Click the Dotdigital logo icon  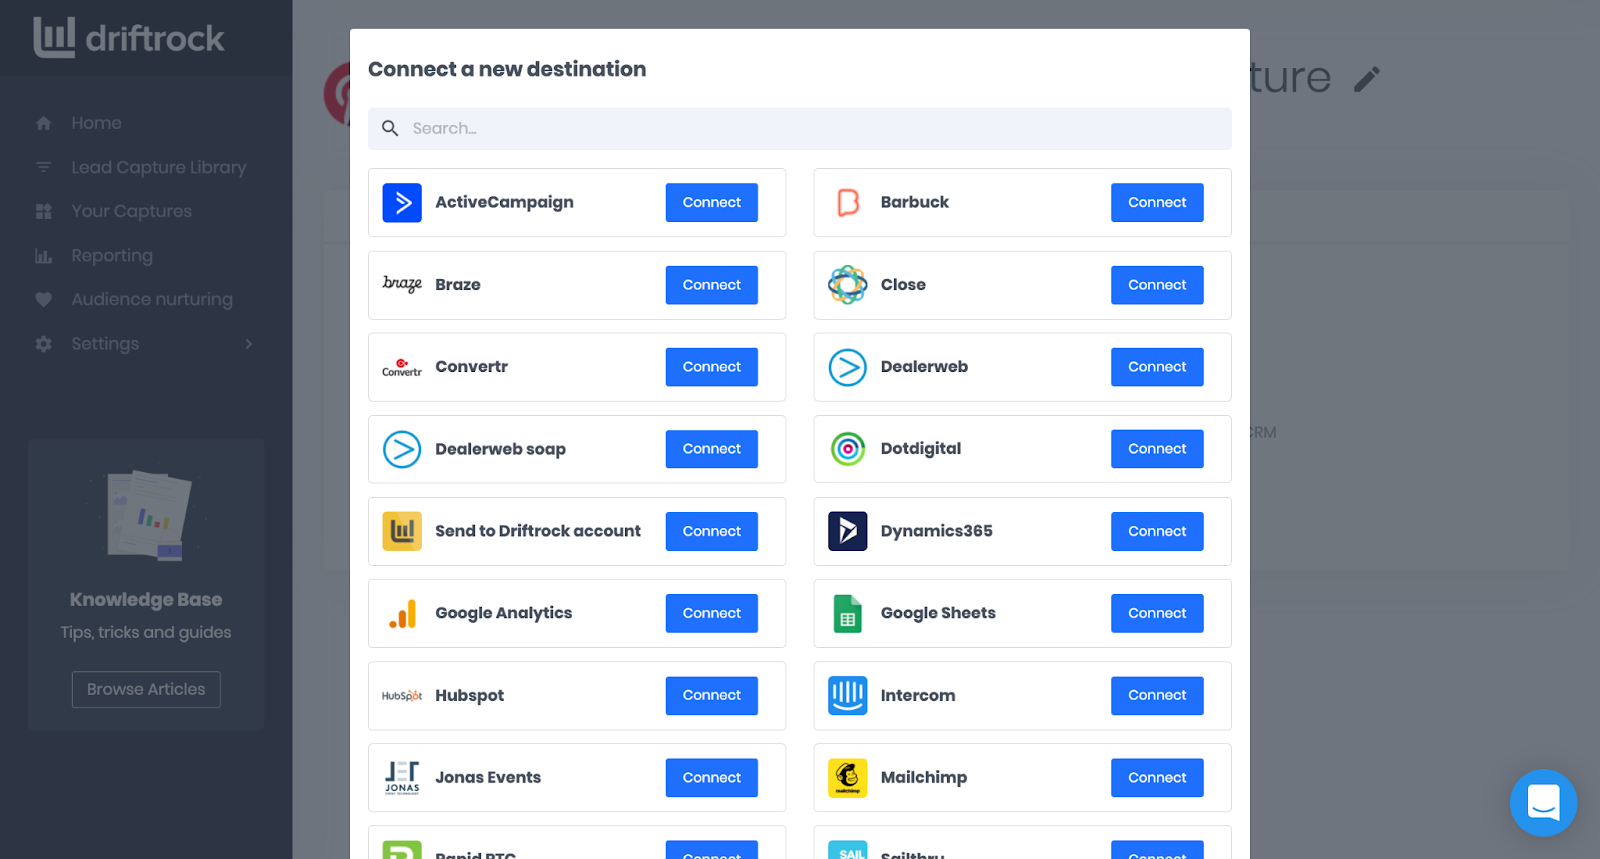pyautogui.click(x=847, y=449)
